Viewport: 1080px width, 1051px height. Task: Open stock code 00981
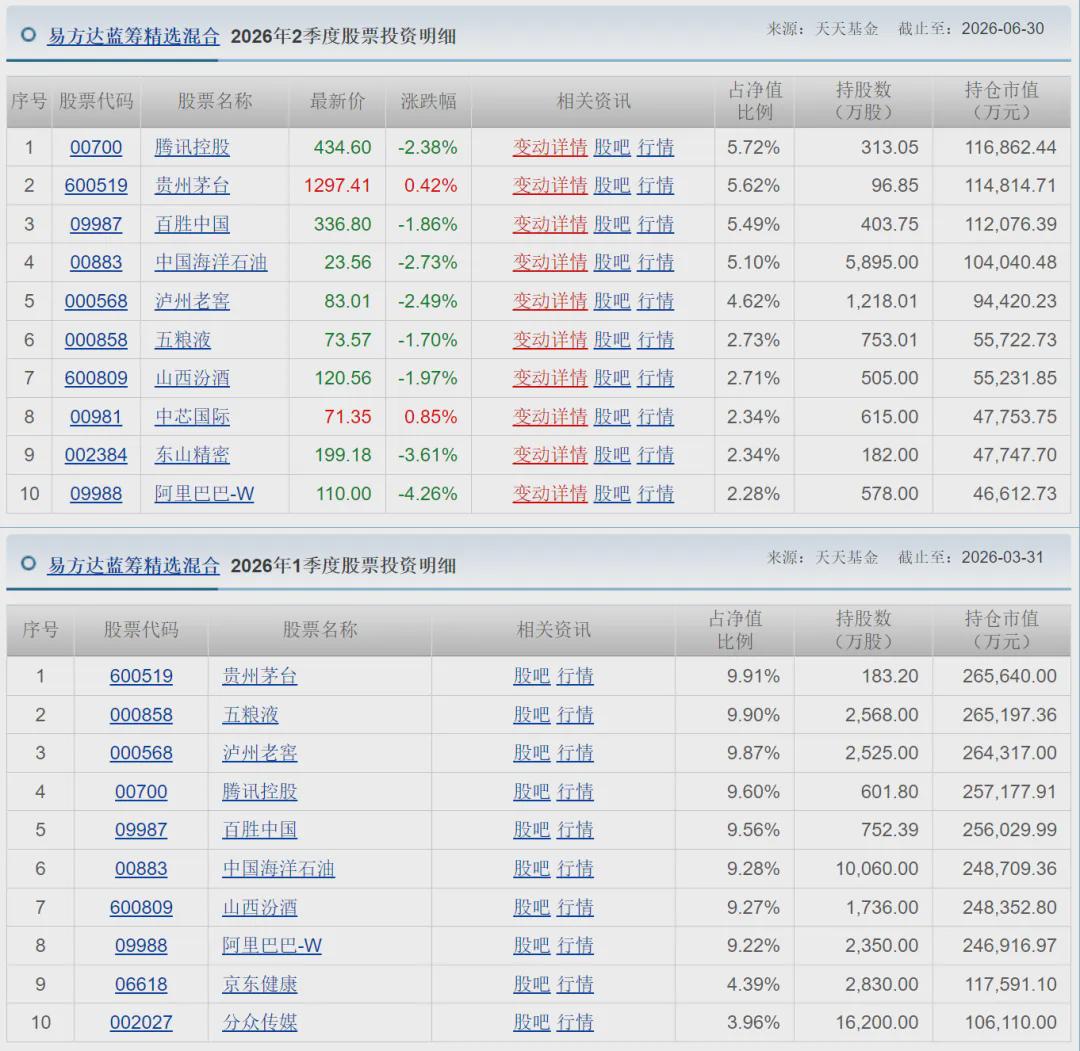96,417
